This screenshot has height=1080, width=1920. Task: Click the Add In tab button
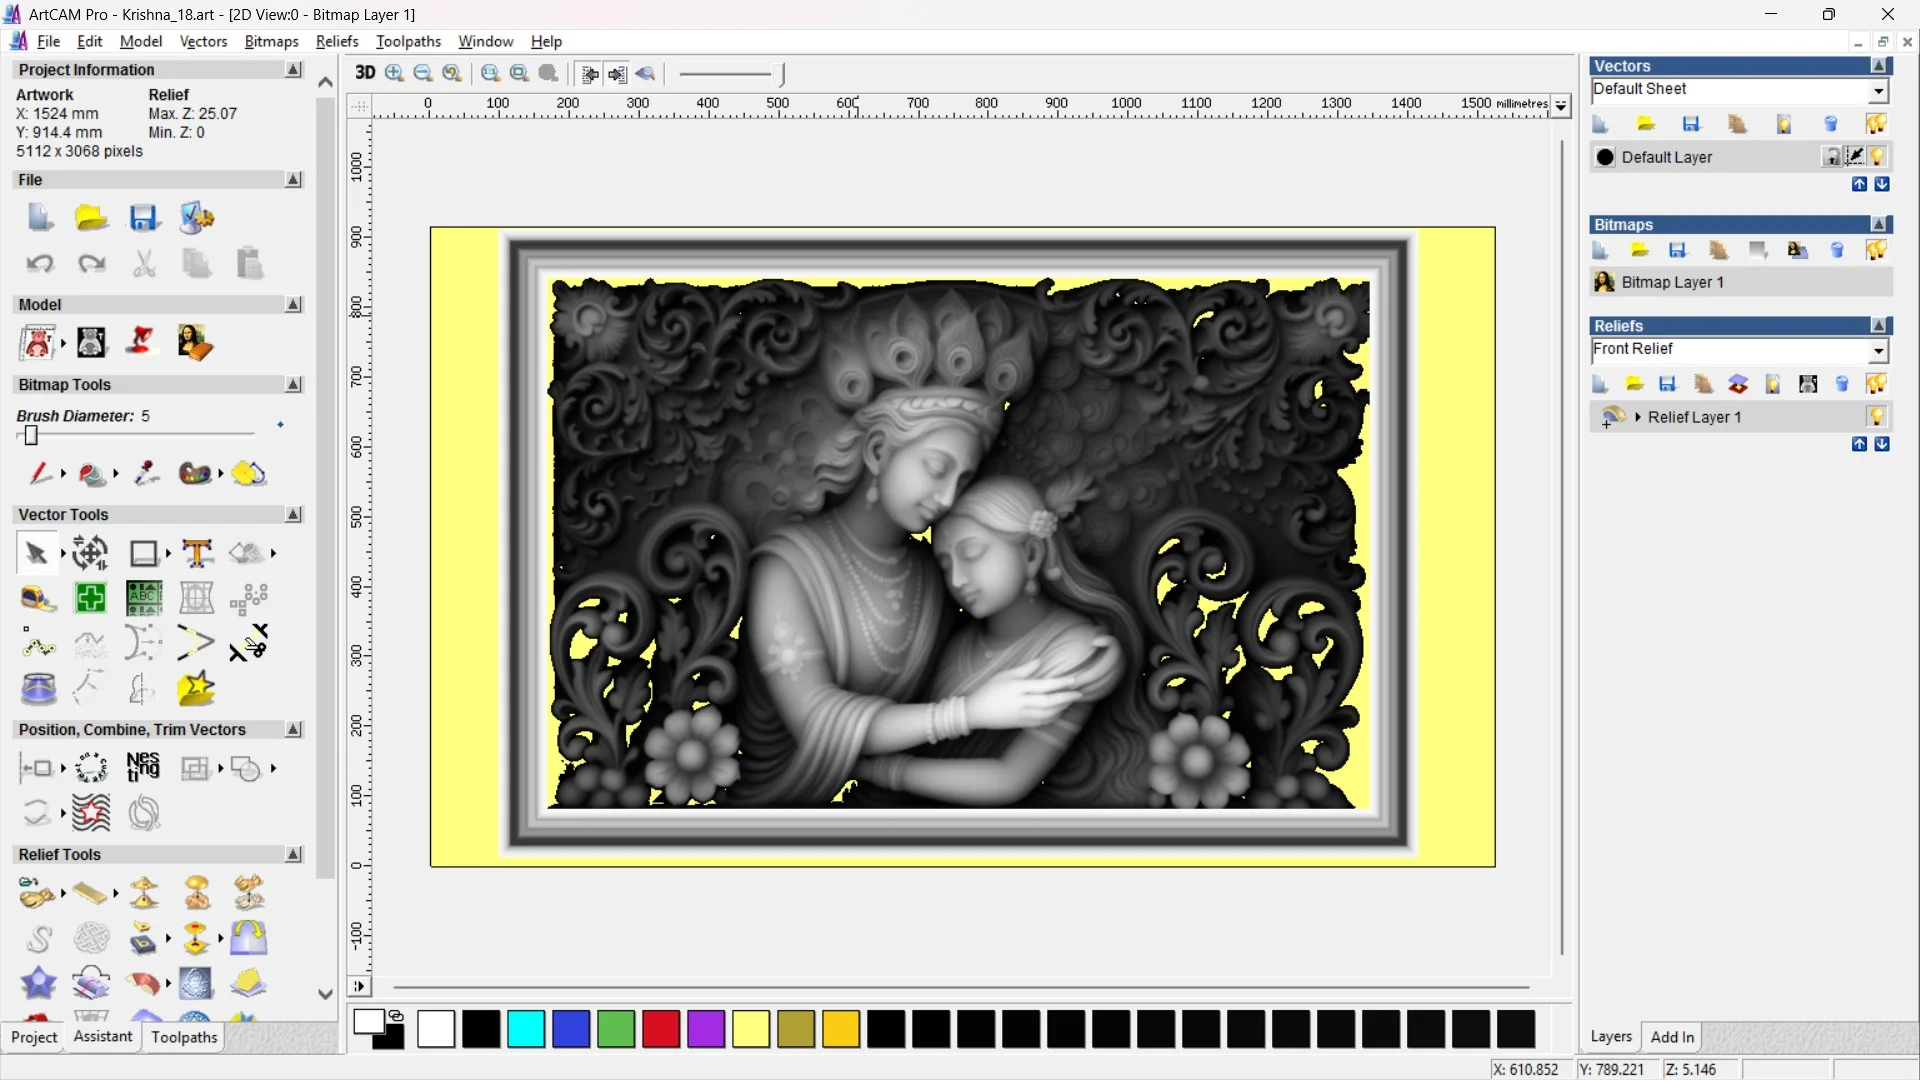pyautogui.click(x=1671, y=1037)
